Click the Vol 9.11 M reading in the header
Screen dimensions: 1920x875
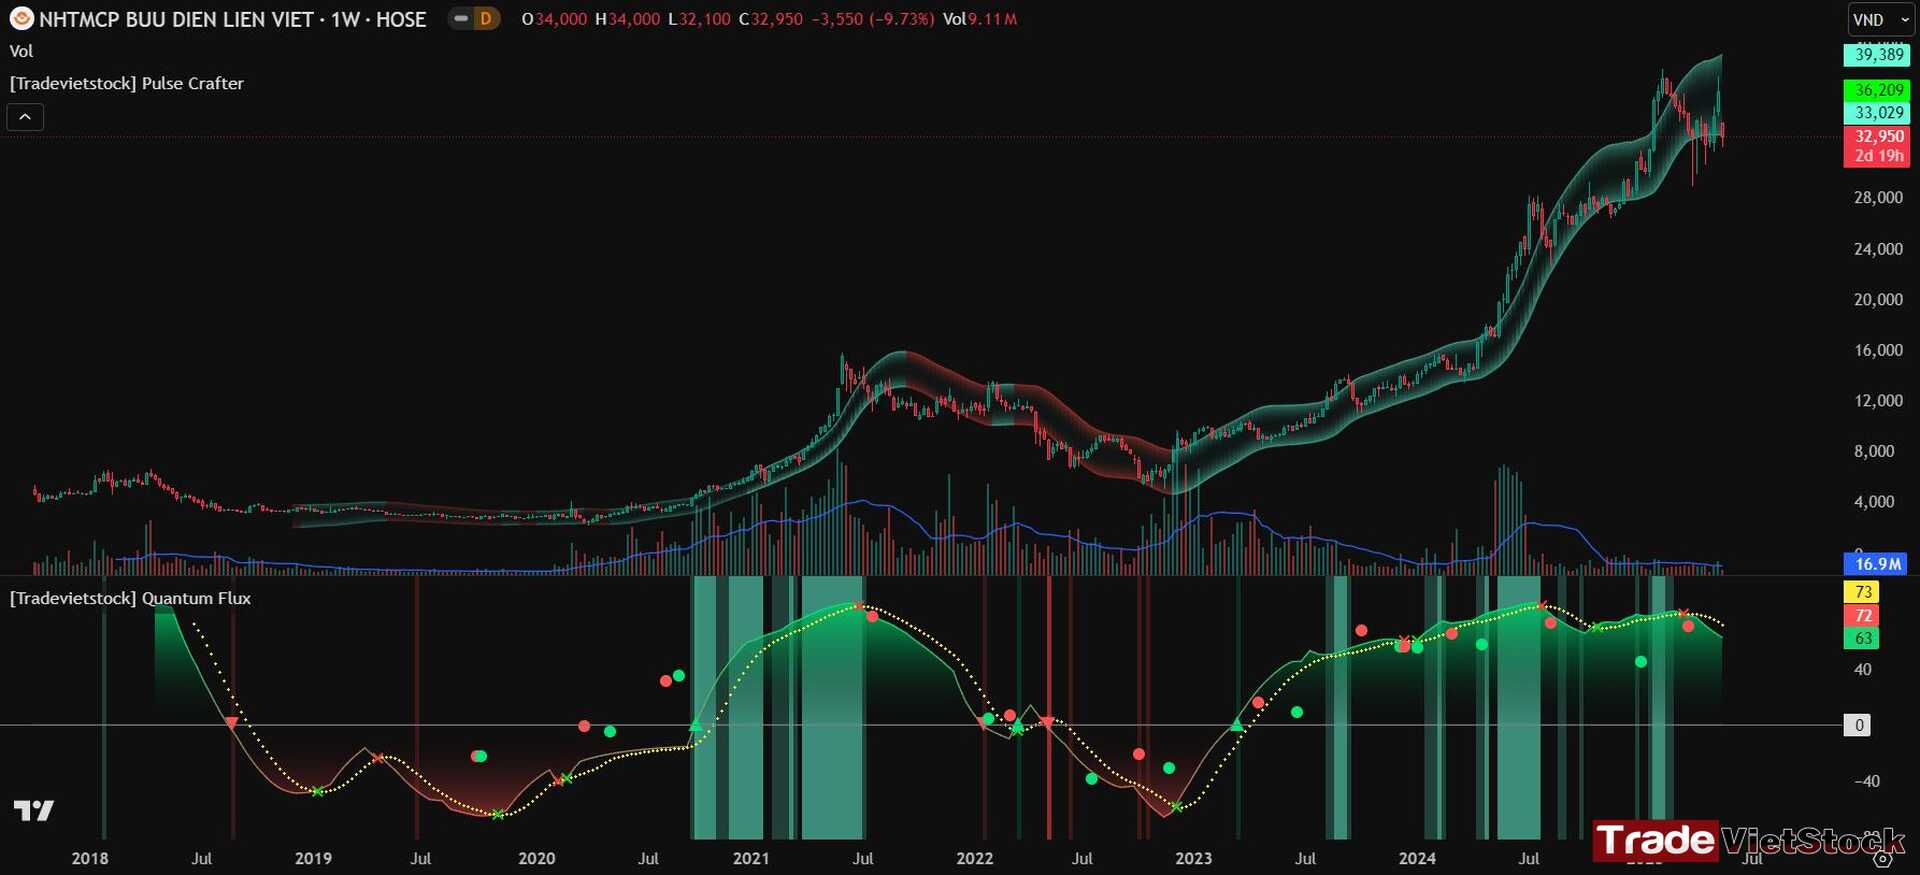pos(980,19)
